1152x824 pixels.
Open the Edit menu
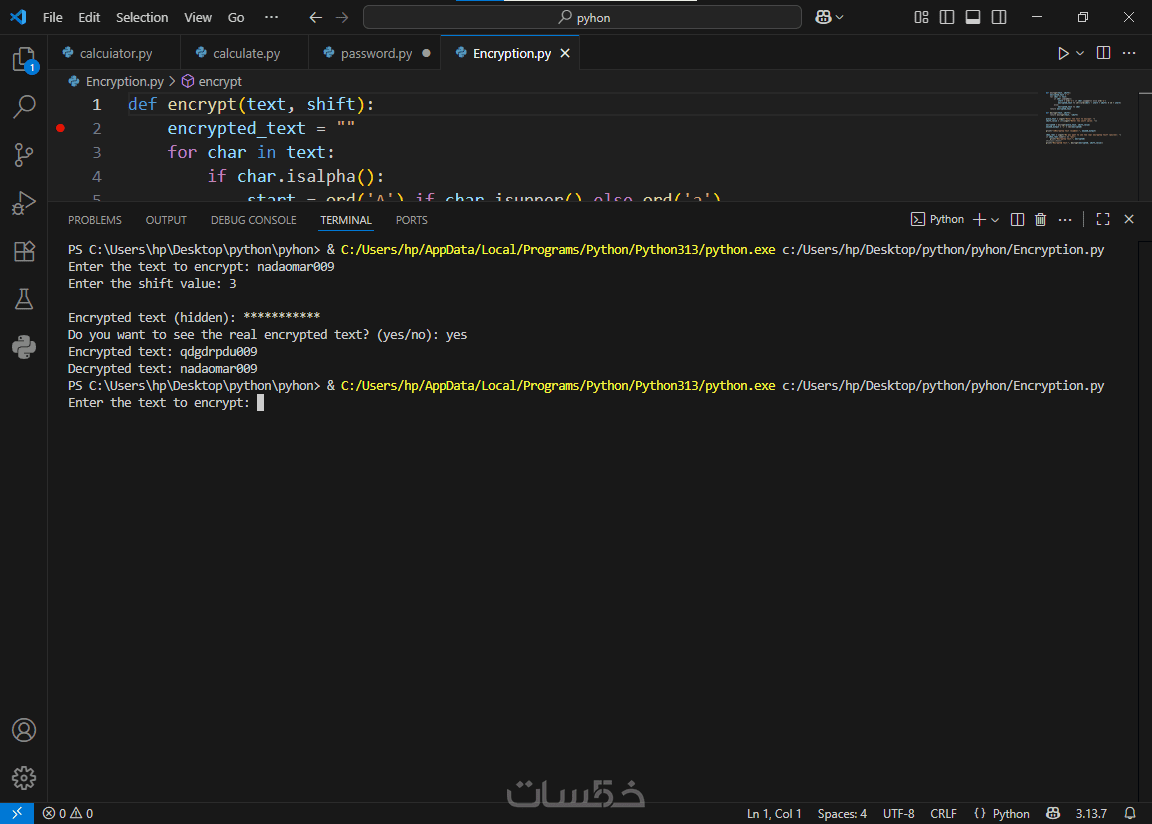point(89,17)
